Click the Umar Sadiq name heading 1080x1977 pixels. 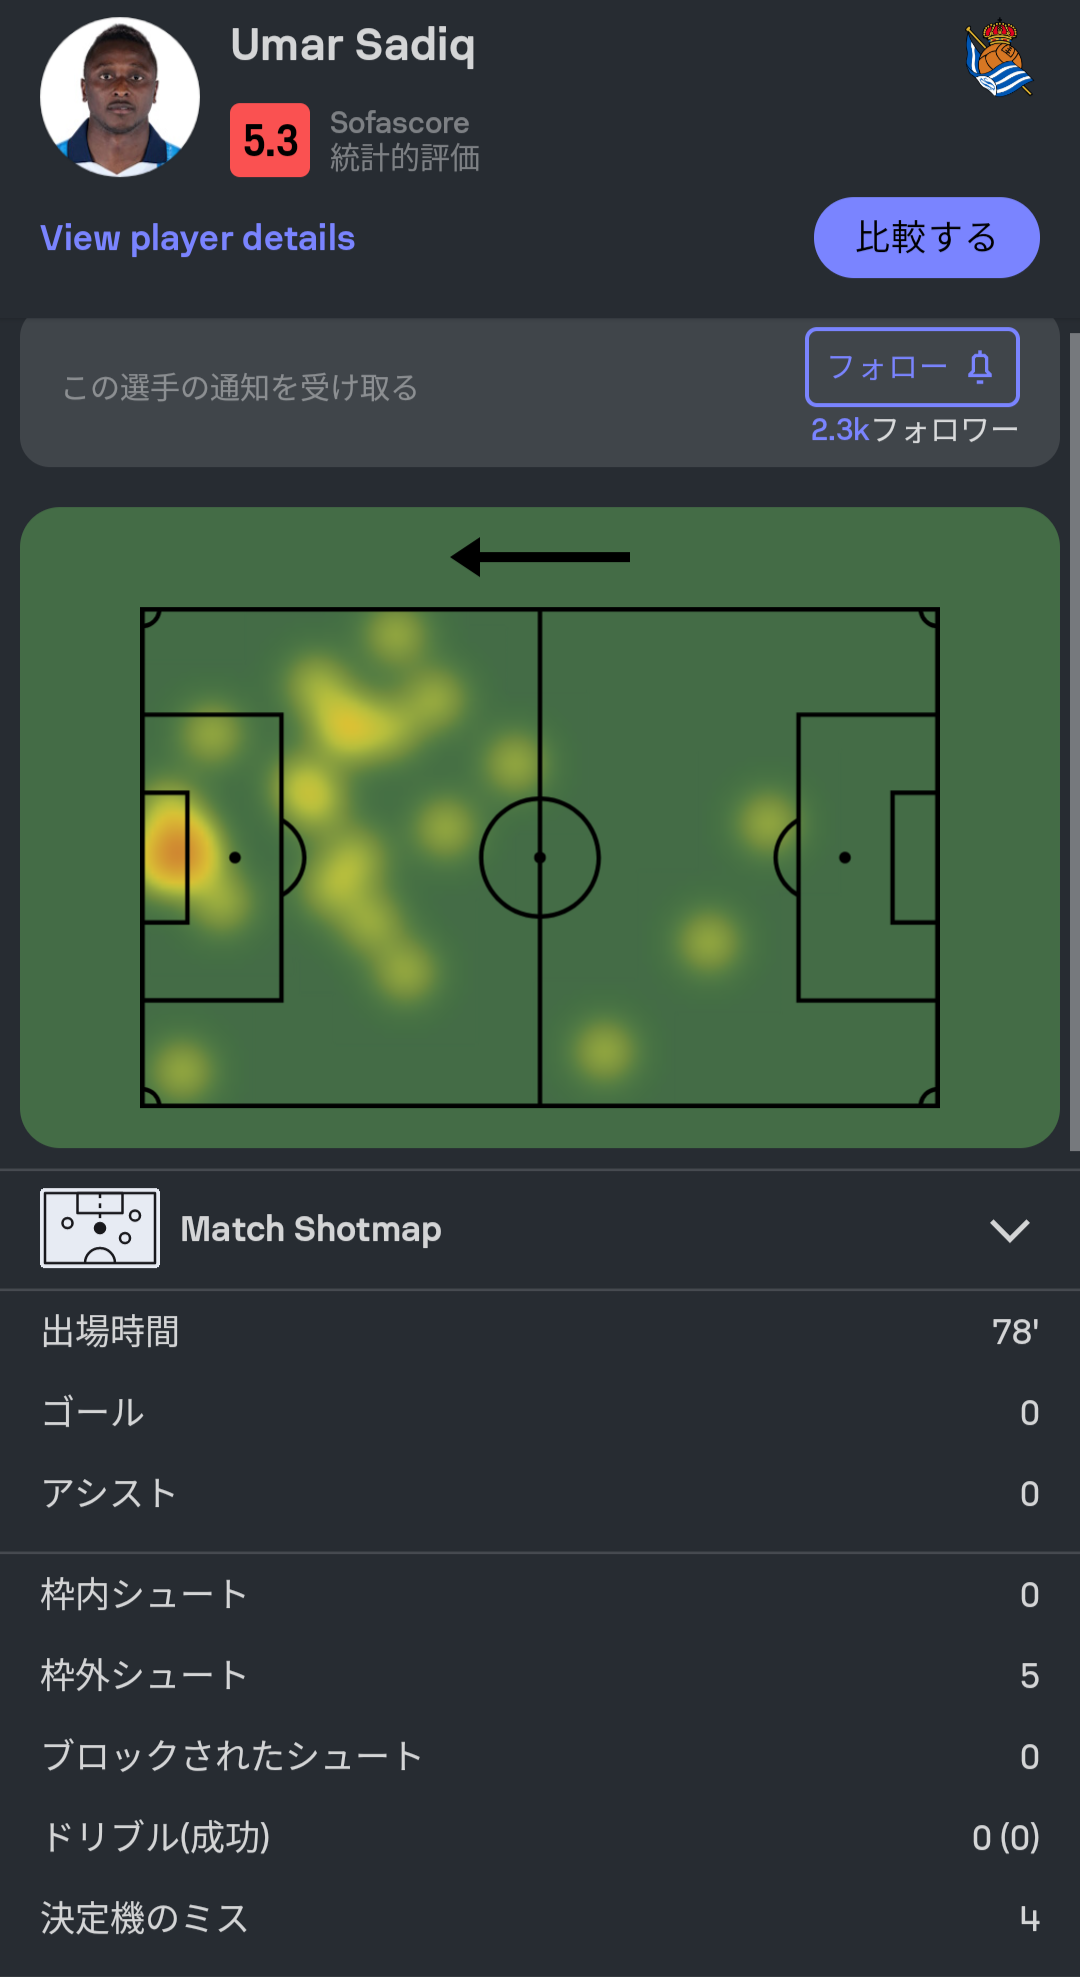pyautogui.click(x=353, y=45)
